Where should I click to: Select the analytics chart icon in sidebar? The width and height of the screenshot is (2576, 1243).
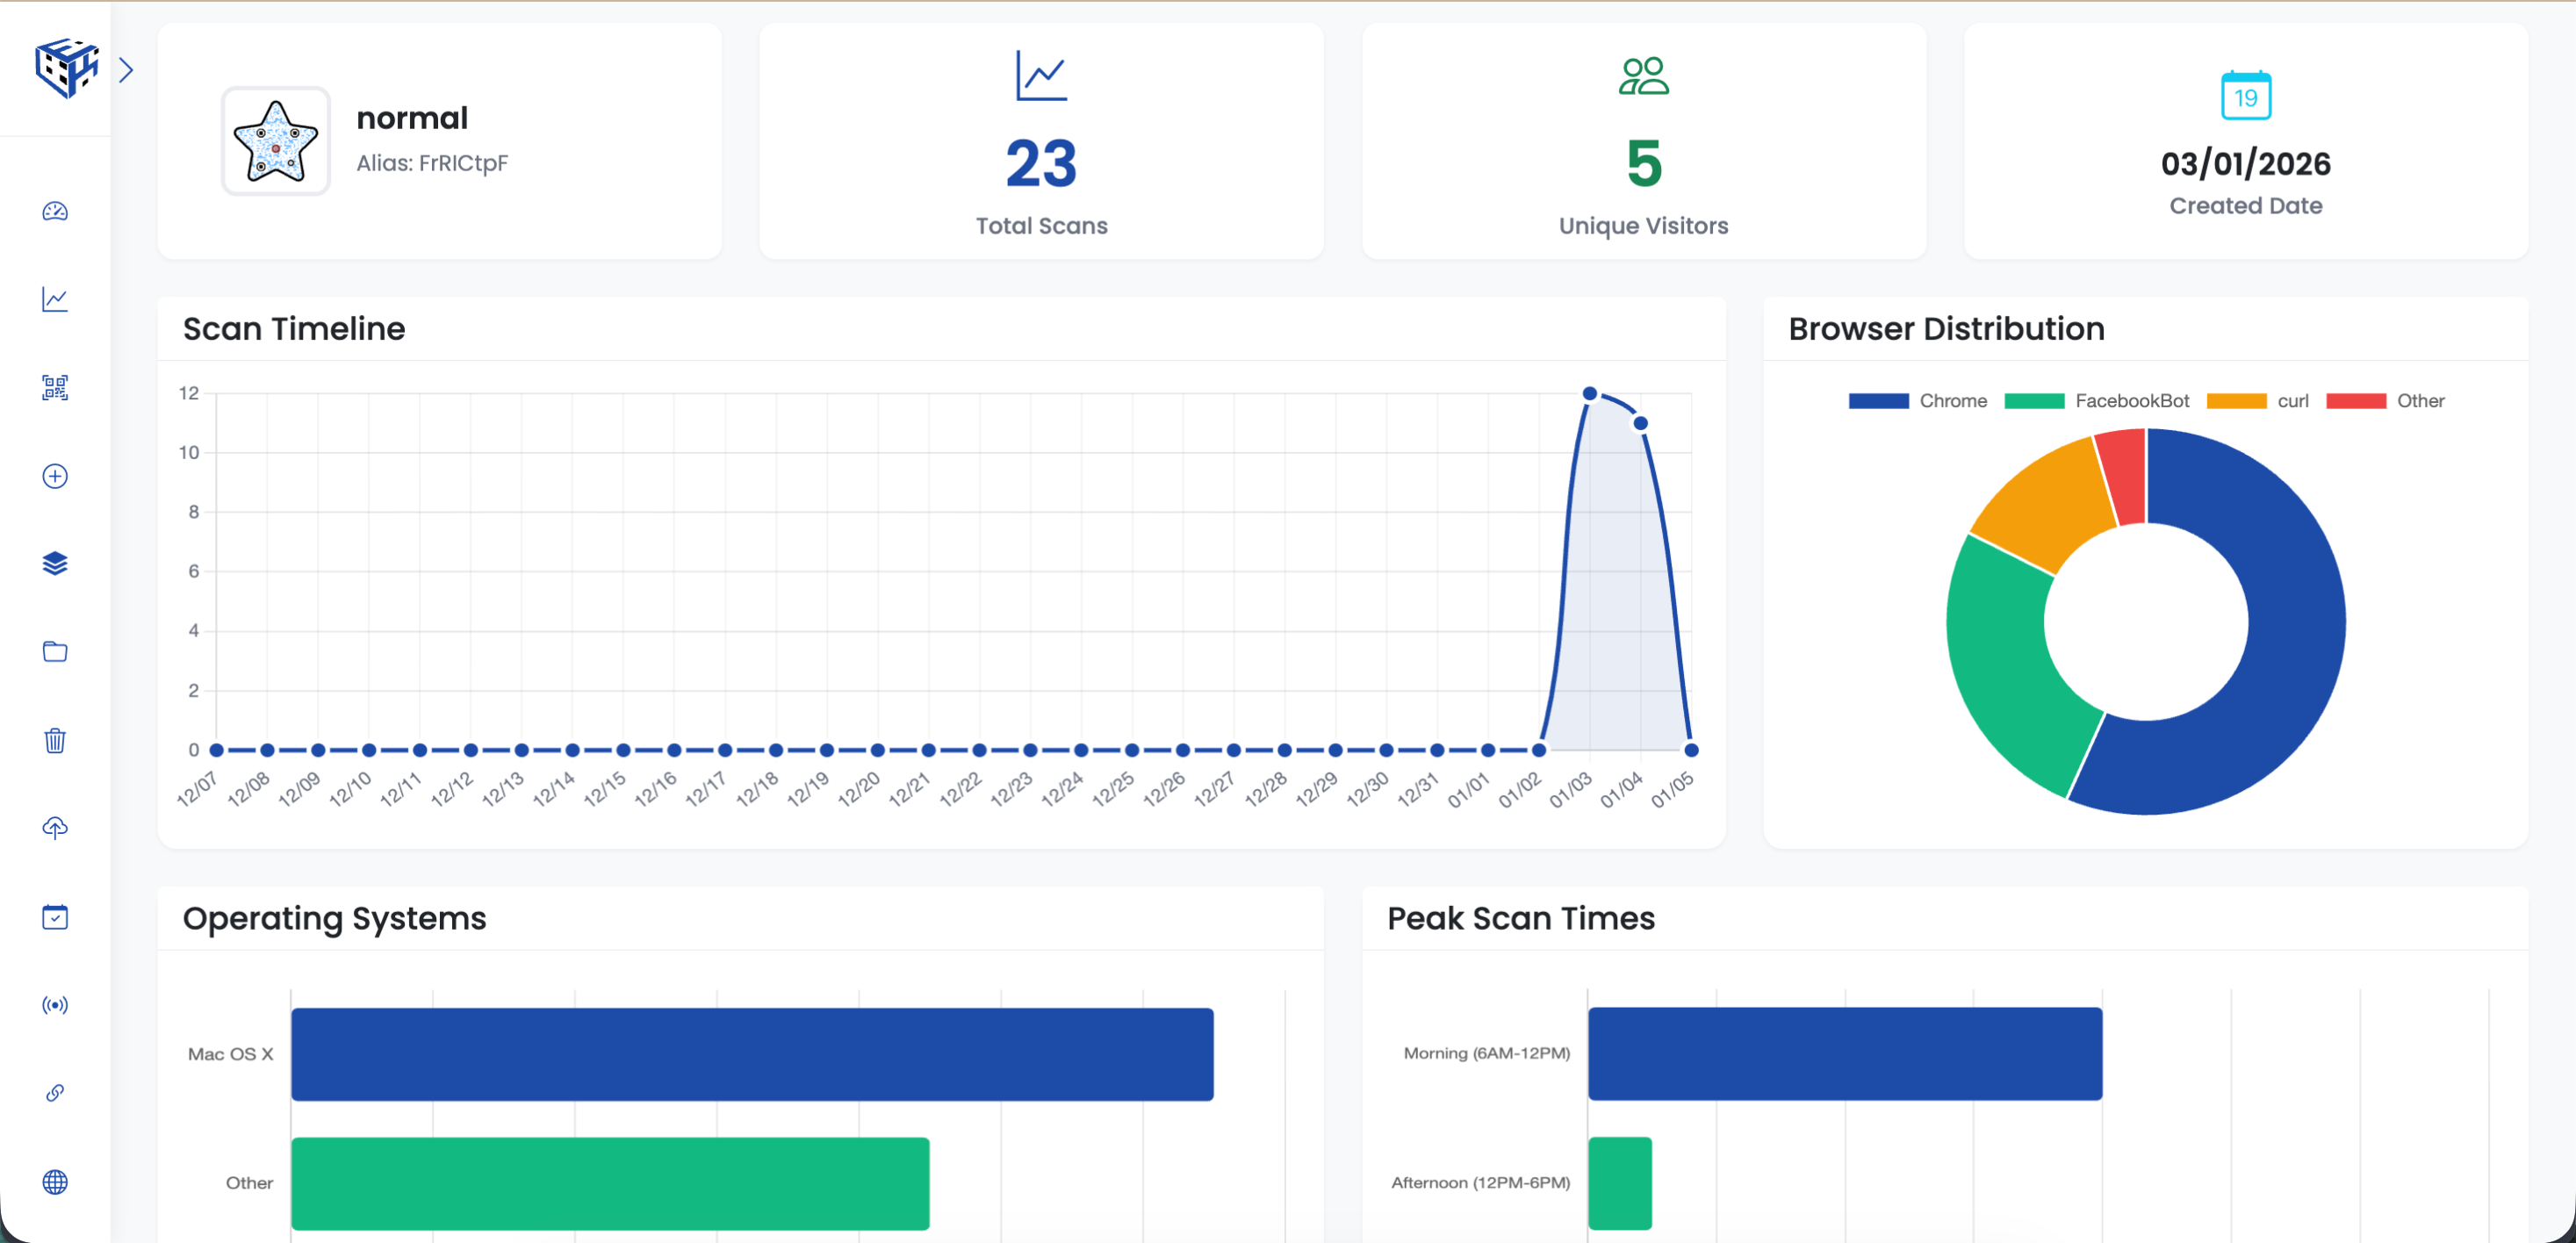coord(55,299)
